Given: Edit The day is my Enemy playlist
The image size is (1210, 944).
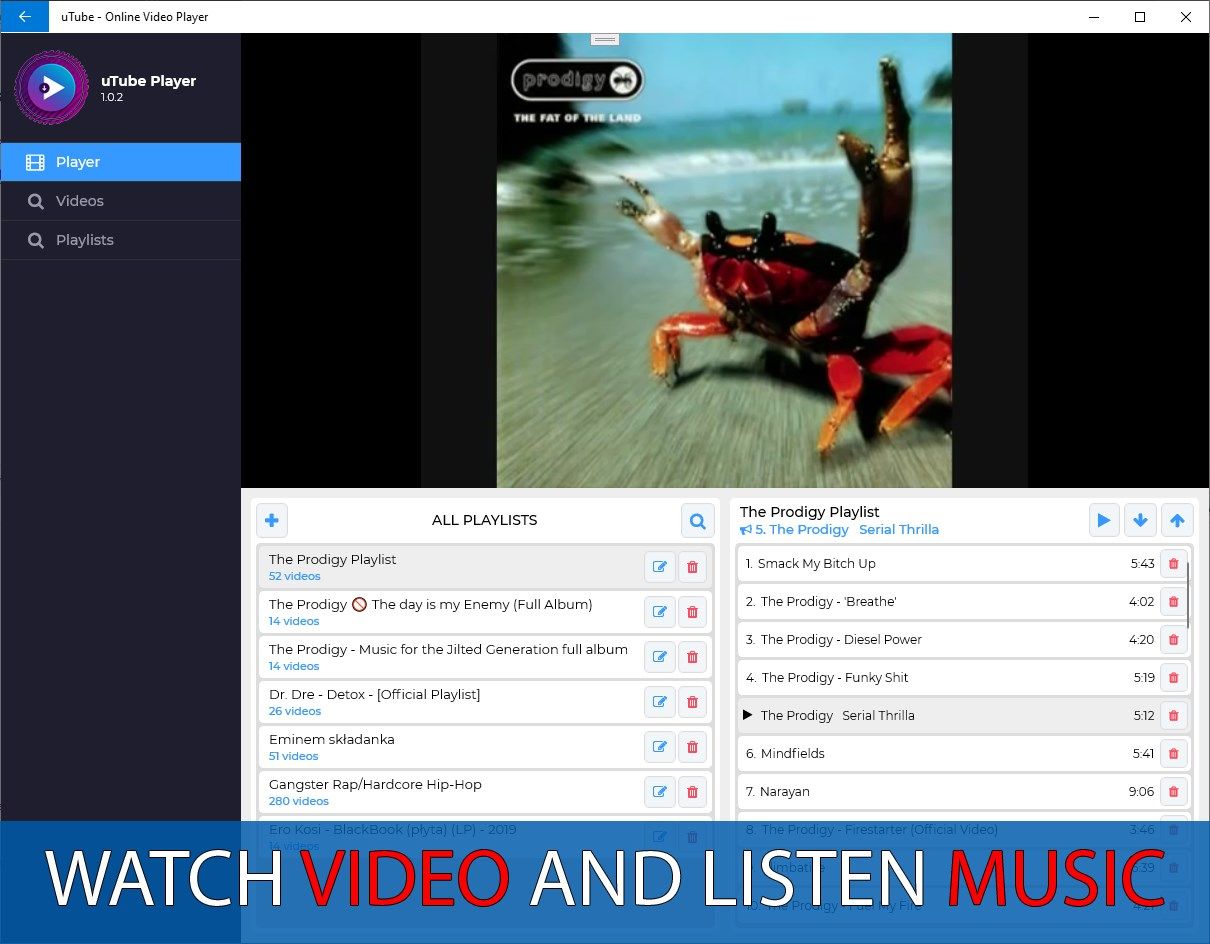Looking at the screenshot, I should [x=660, y=612].
